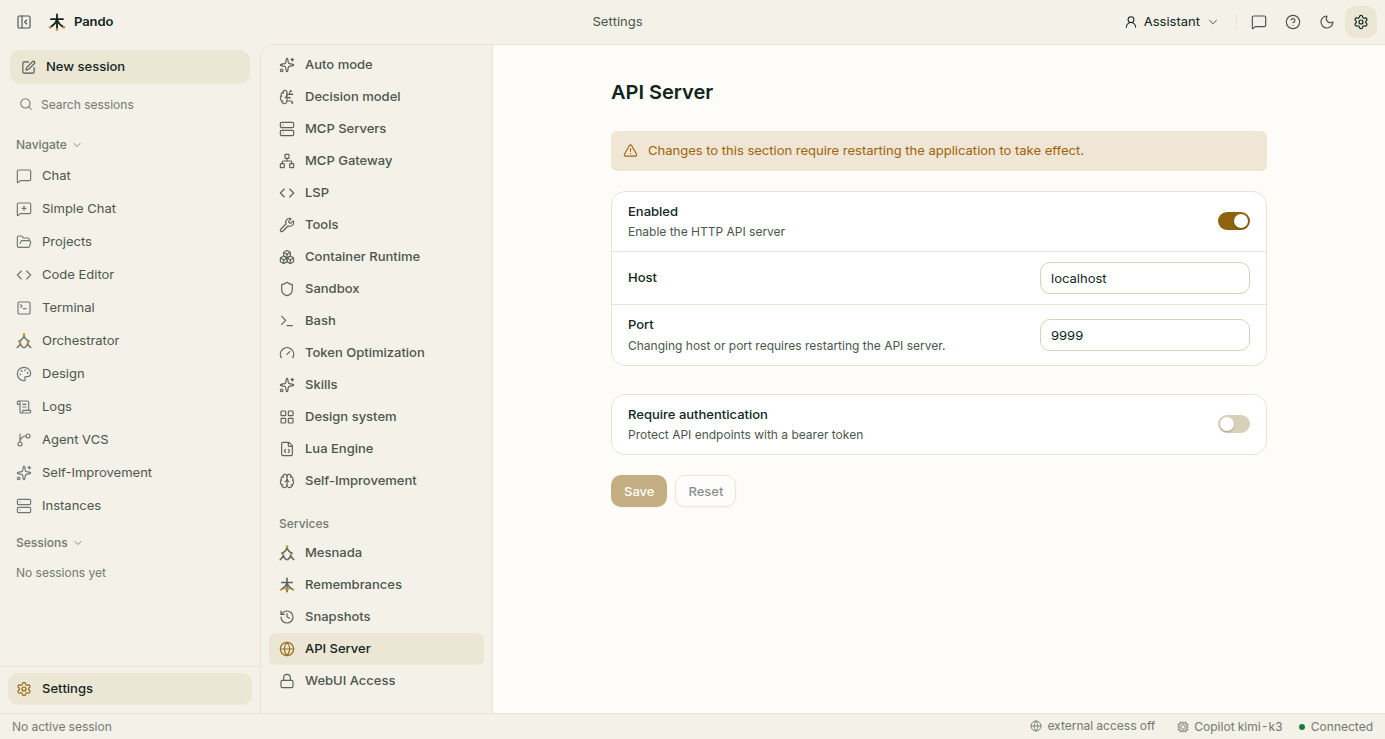1385x739 pixels.
Task: Click the external access off status
Action: (1092, 726)
